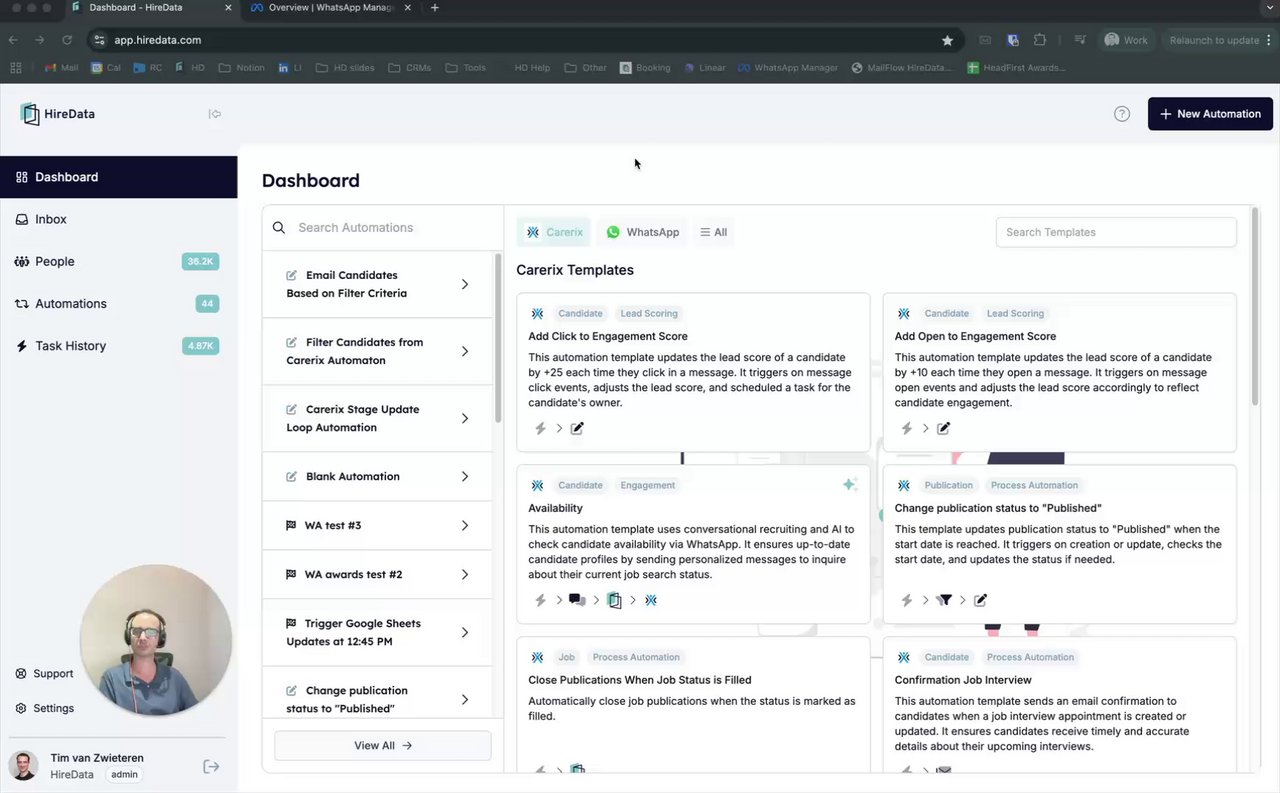Click the Search Templates field
The width and height of the screenshot is (1280, 793).
[1116, 232]
